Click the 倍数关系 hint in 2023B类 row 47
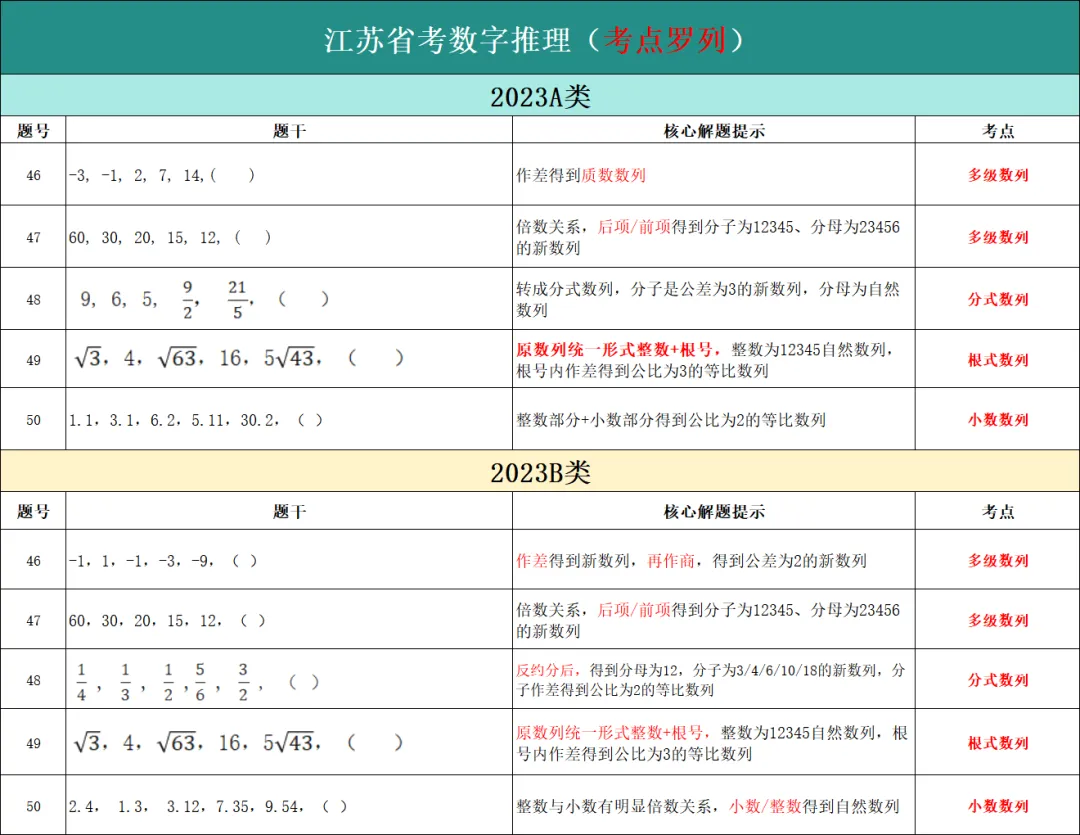Viewport: 1080px width, 835px height. (708, 620)
